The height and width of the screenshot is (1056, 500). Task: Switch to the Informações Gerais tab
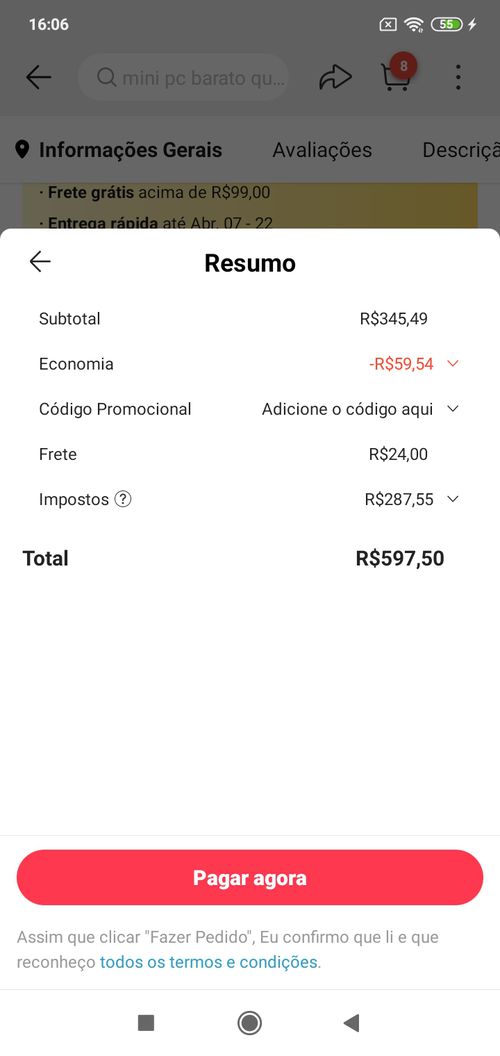(130, 150)
